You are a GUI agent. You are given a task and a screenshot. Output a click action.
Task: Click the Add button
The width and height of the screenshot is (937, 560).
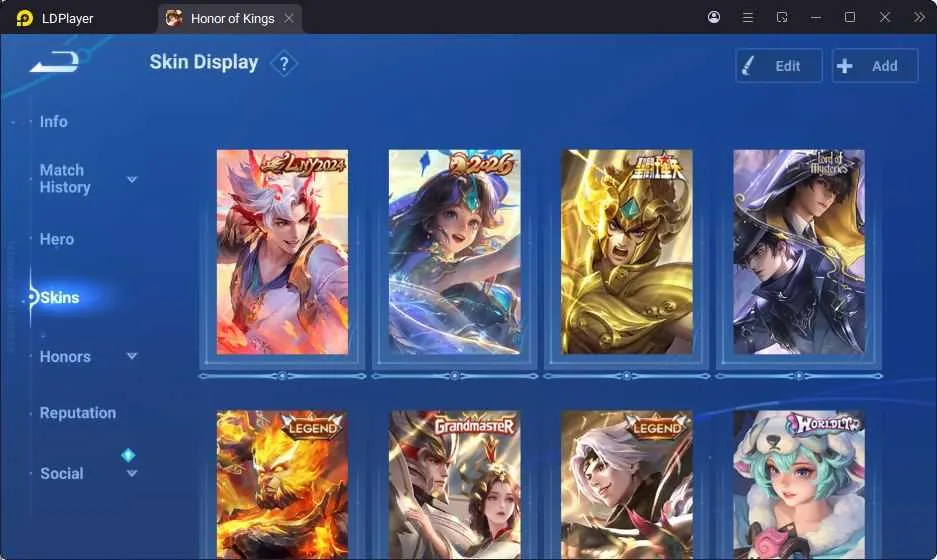[875, 66]
